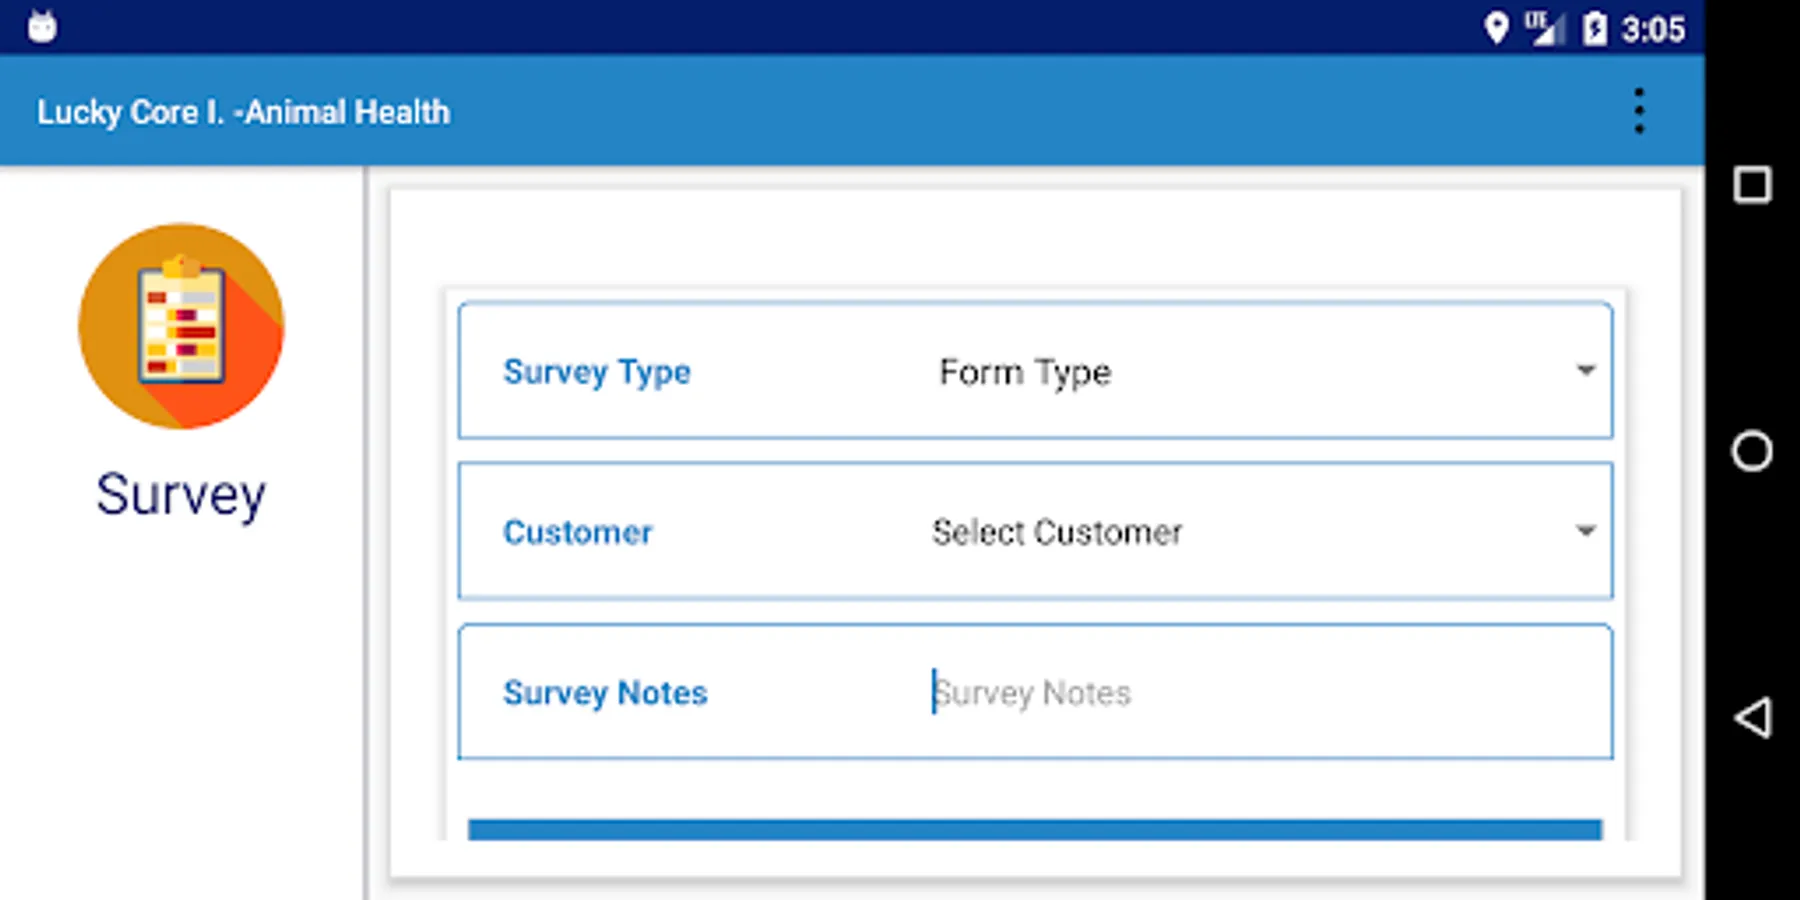The width and height of the screenshot is (1800, 900).
Task: Tap the 3:05 clock in status bar
Action: (x=1653, y=29)
